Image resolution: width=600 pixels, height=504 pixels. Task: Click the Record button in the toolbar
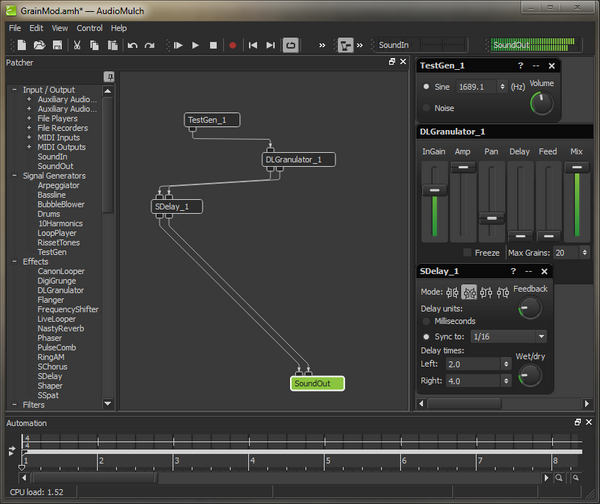click(233, 45)
